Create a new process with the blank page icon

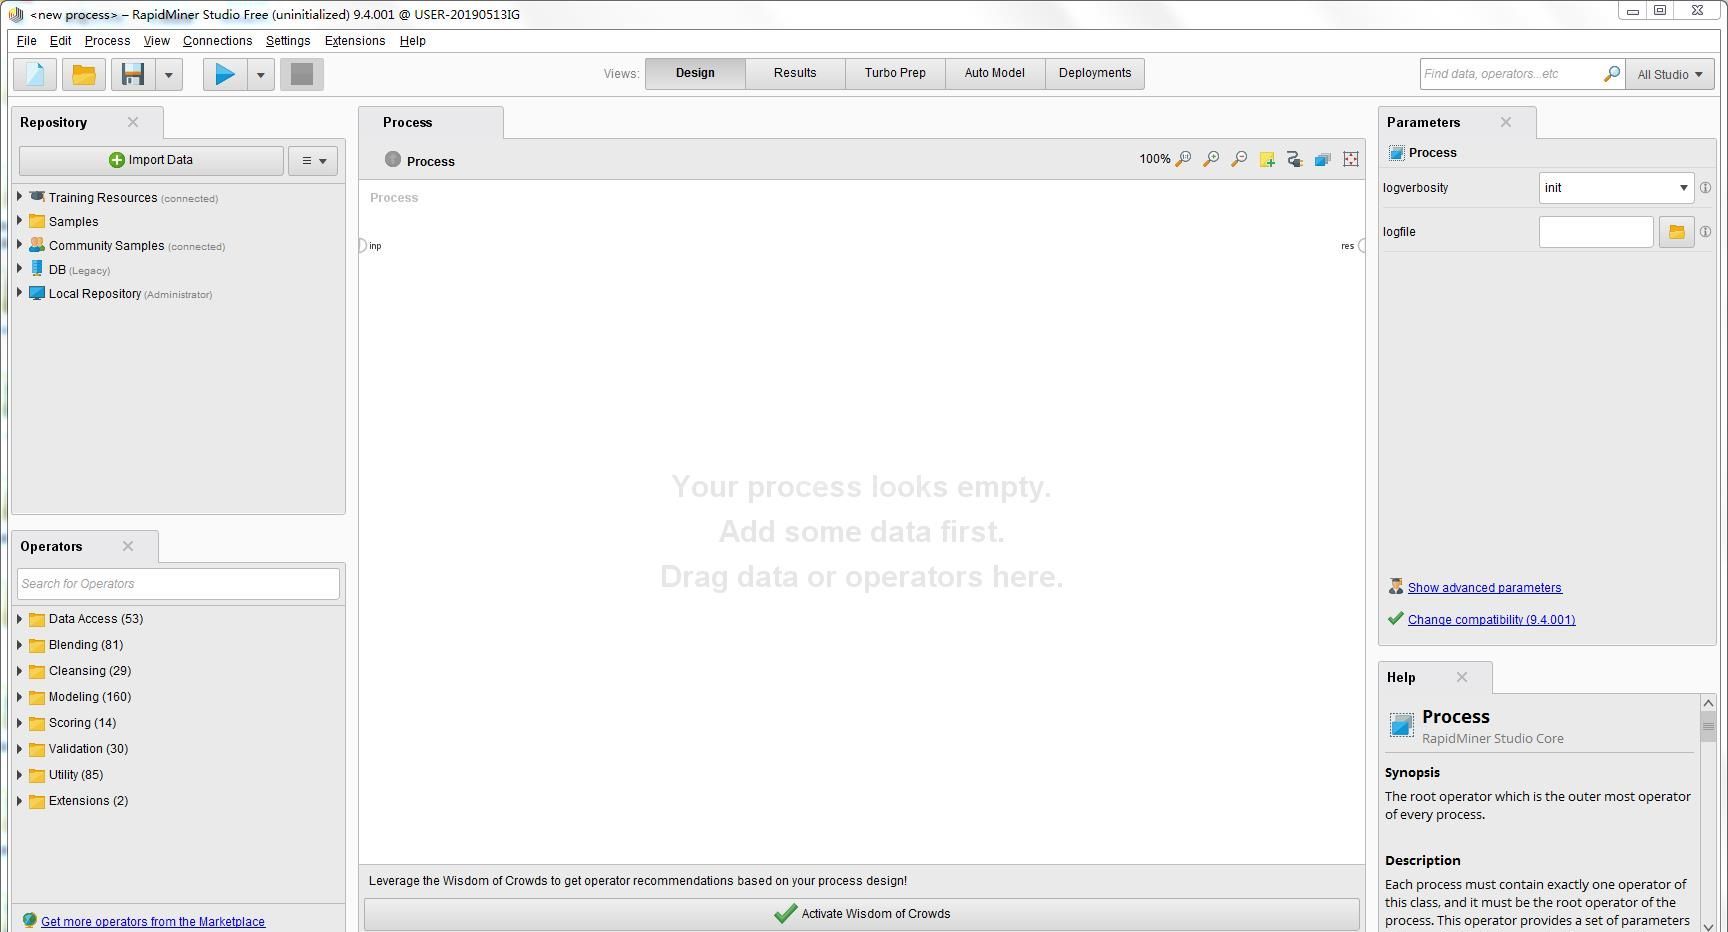(x=35, y=74)
